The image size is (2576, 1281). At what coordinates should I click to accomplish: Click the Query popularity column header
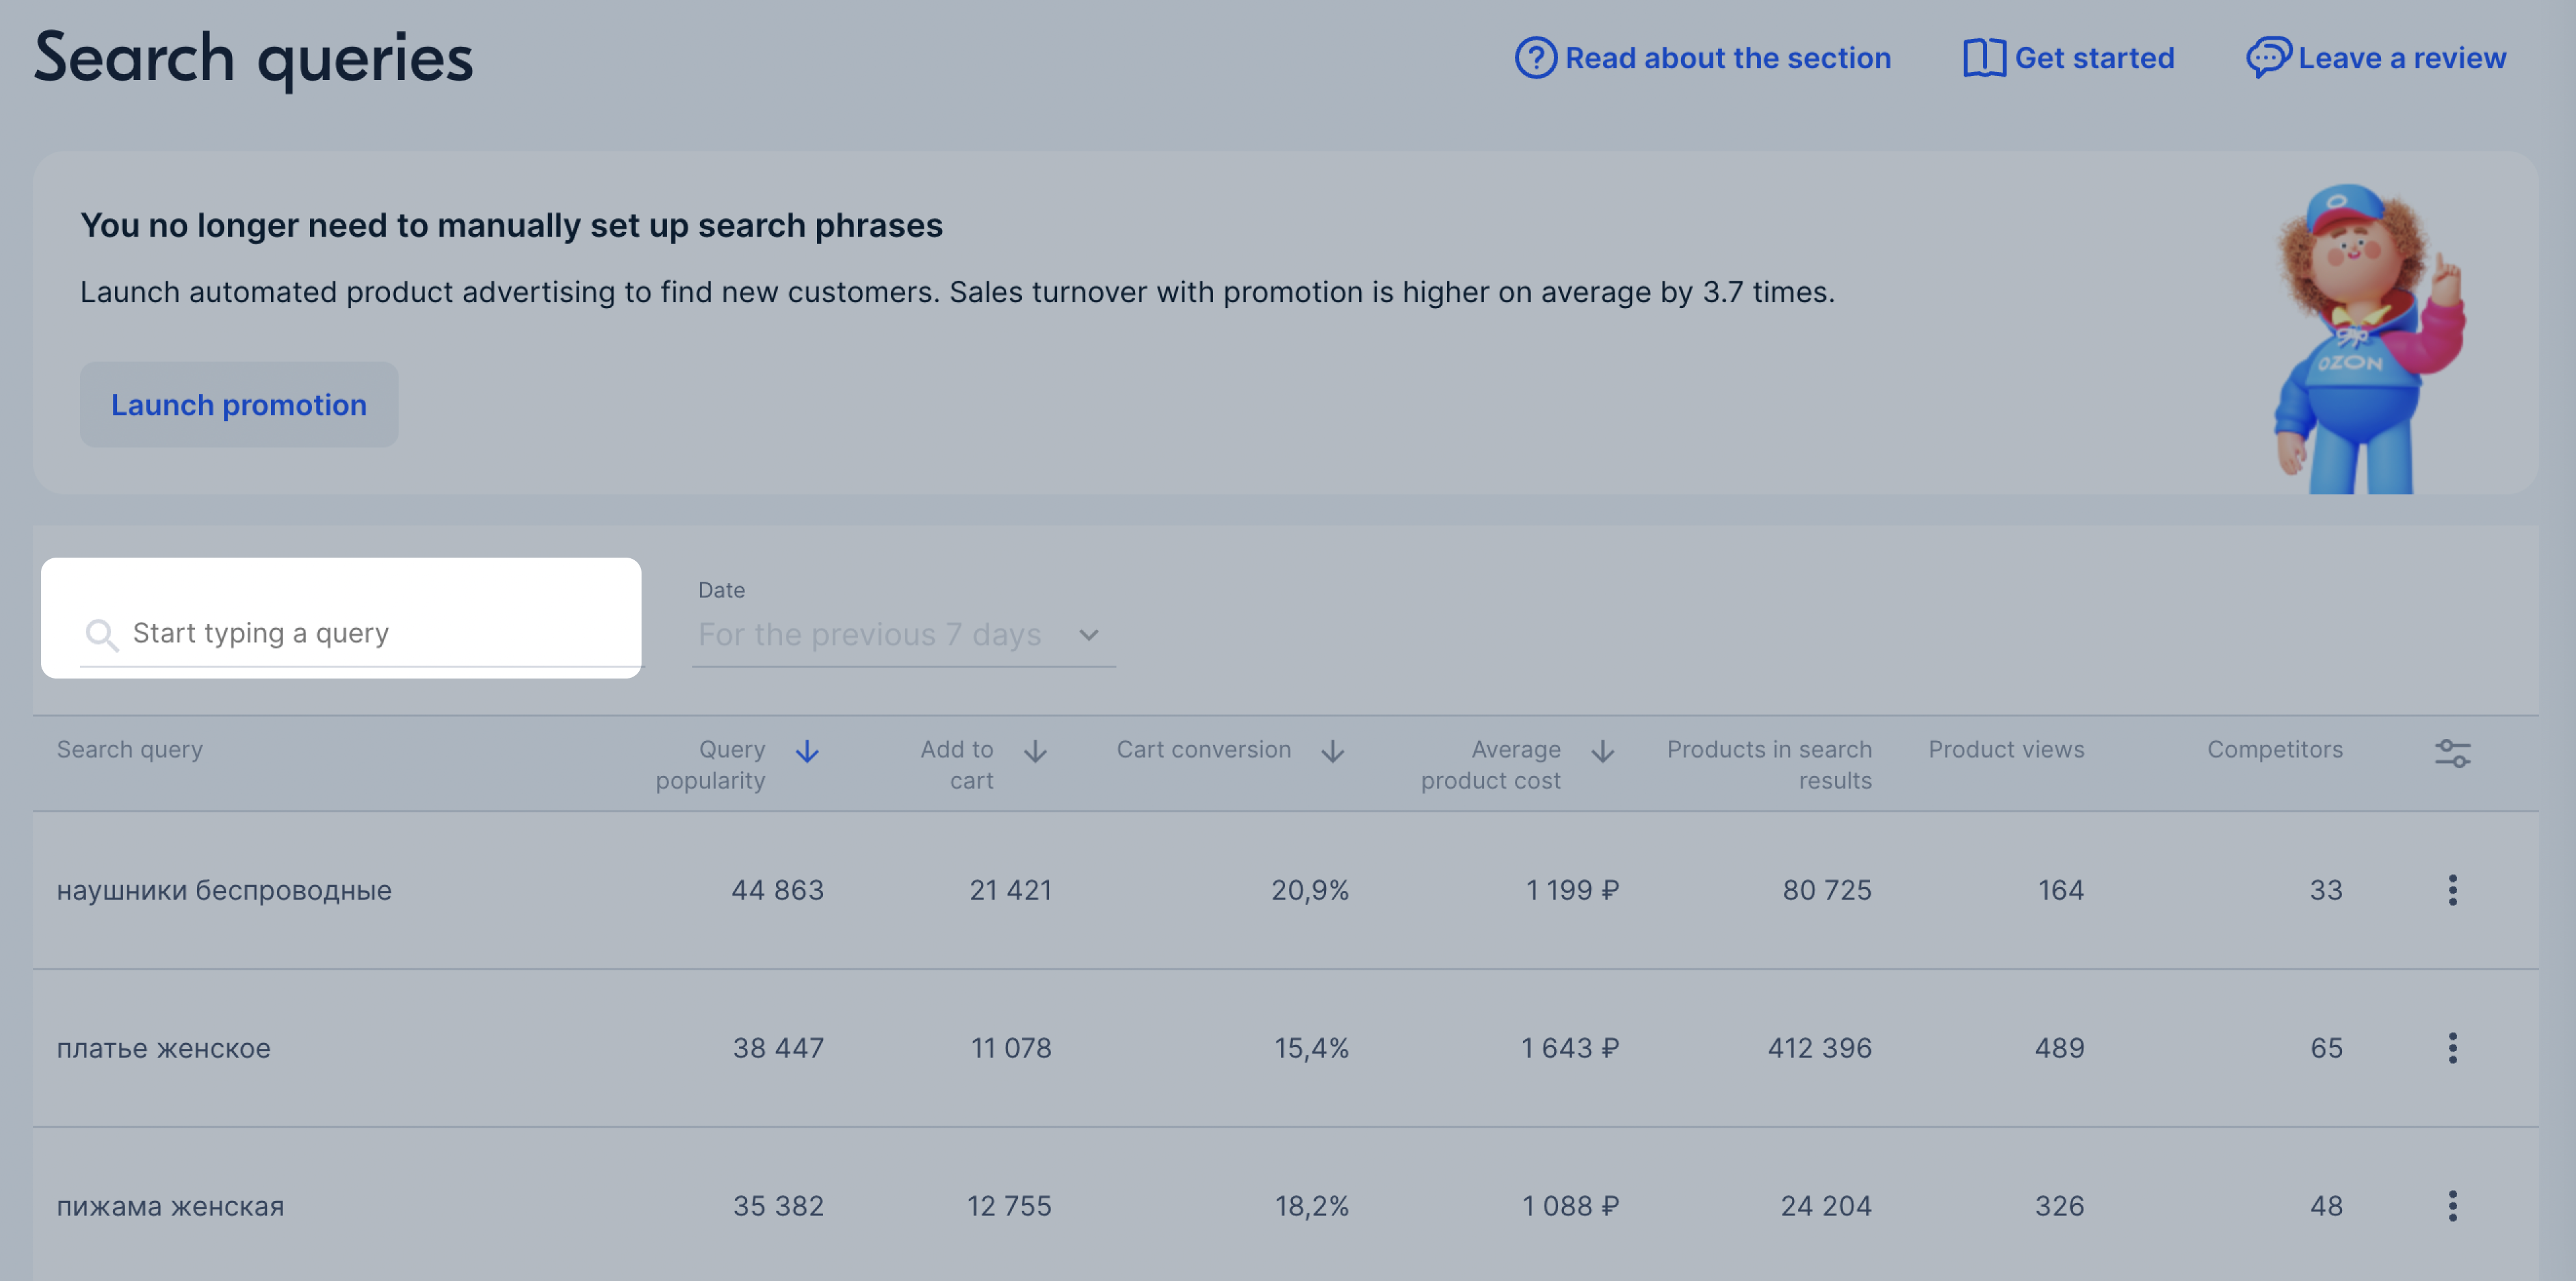pos(710,764)
